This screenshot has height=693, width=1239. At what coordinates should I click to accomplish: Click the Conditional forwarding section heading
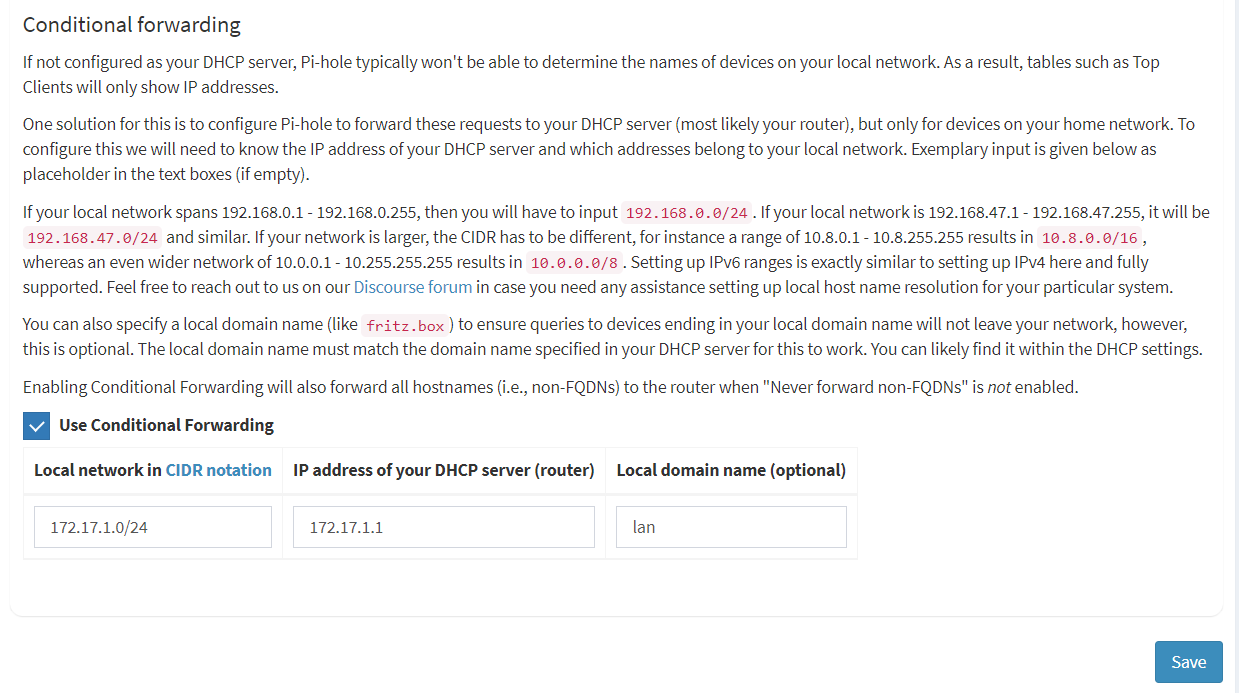point(132,25)
